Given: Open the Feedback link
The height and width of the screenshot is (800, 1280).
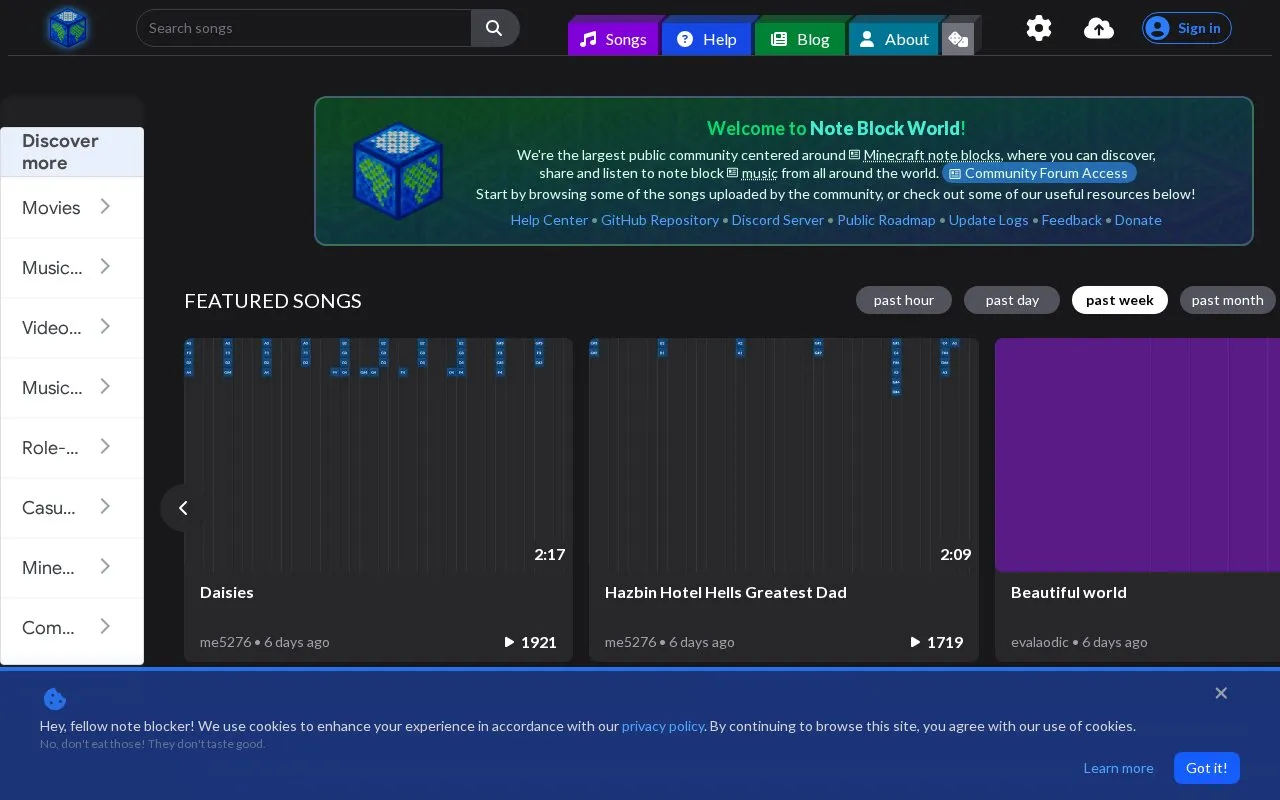Looking at the screenshot, I should pyautogui.click(x=1071, y=220).
